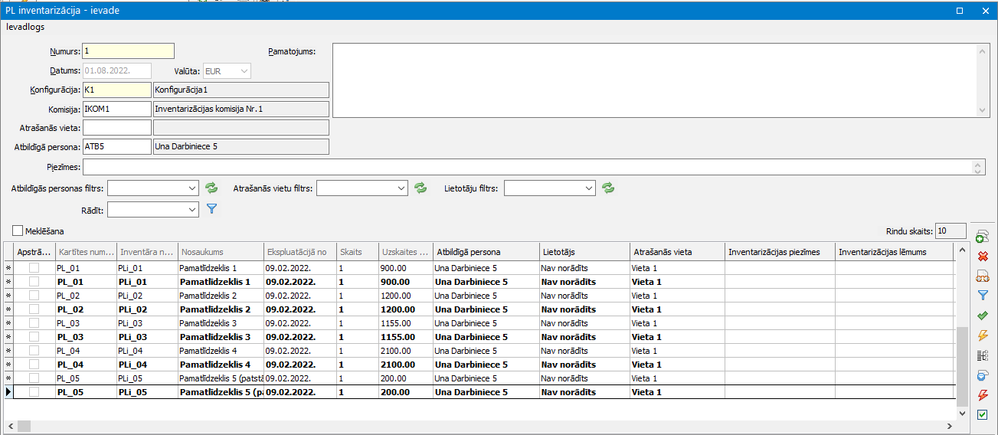Click the Atrašanās vieta column header
The image size is (998, 435).
pos(675,252)
